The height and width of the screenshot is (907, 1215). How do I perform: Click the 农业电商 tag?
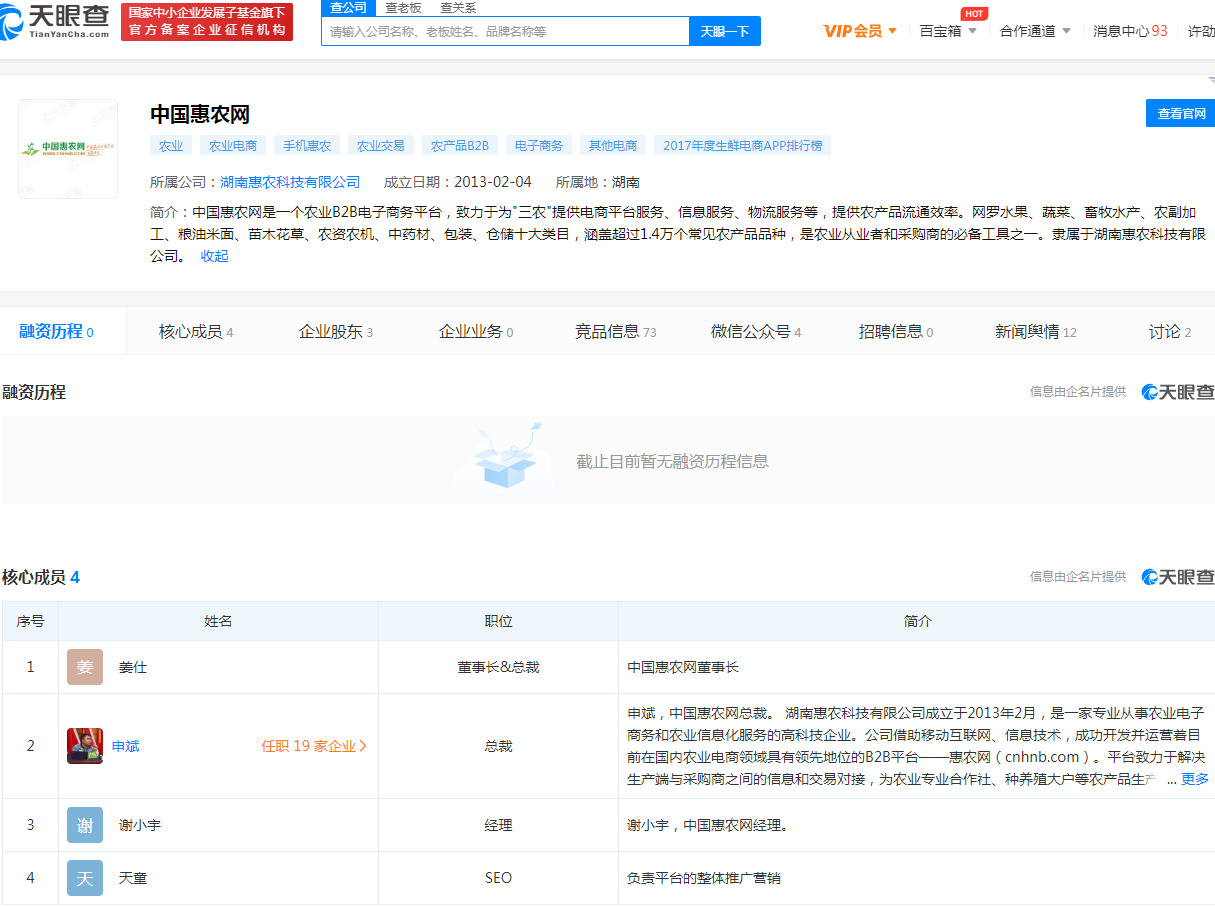233,146
